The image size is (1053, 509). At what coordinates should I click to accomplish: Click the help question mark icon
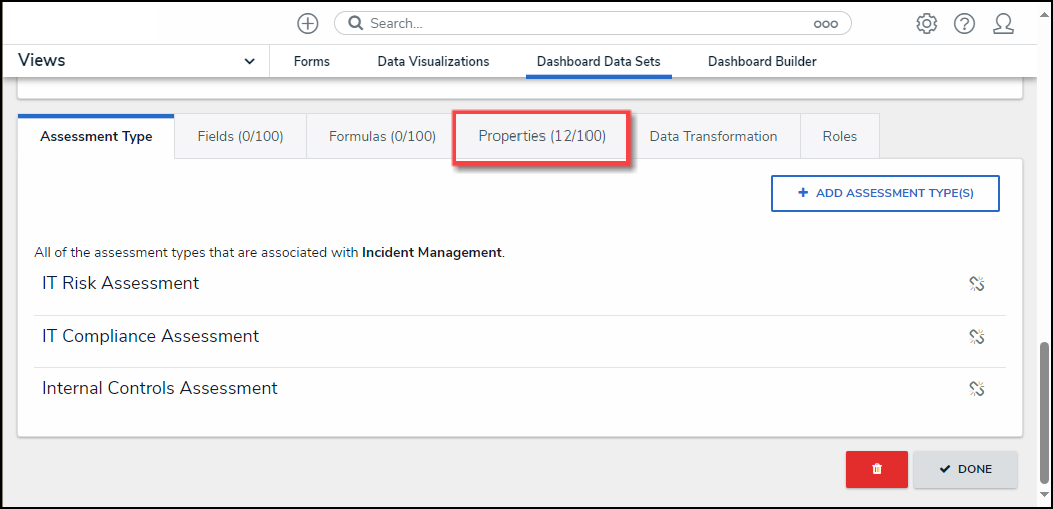(x=964, y=23)
